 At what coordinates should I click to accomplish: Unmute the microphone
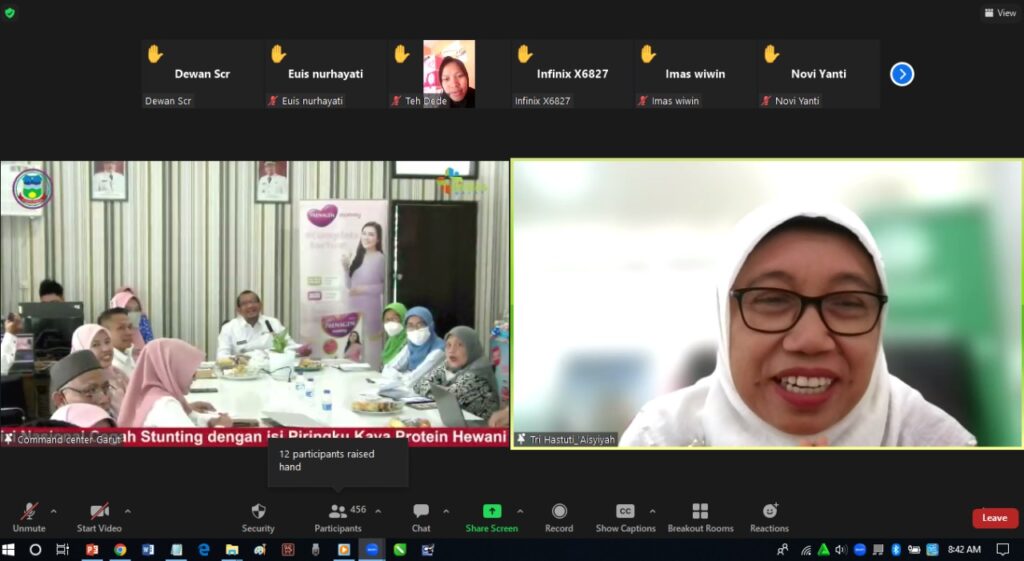coord(29,516)
